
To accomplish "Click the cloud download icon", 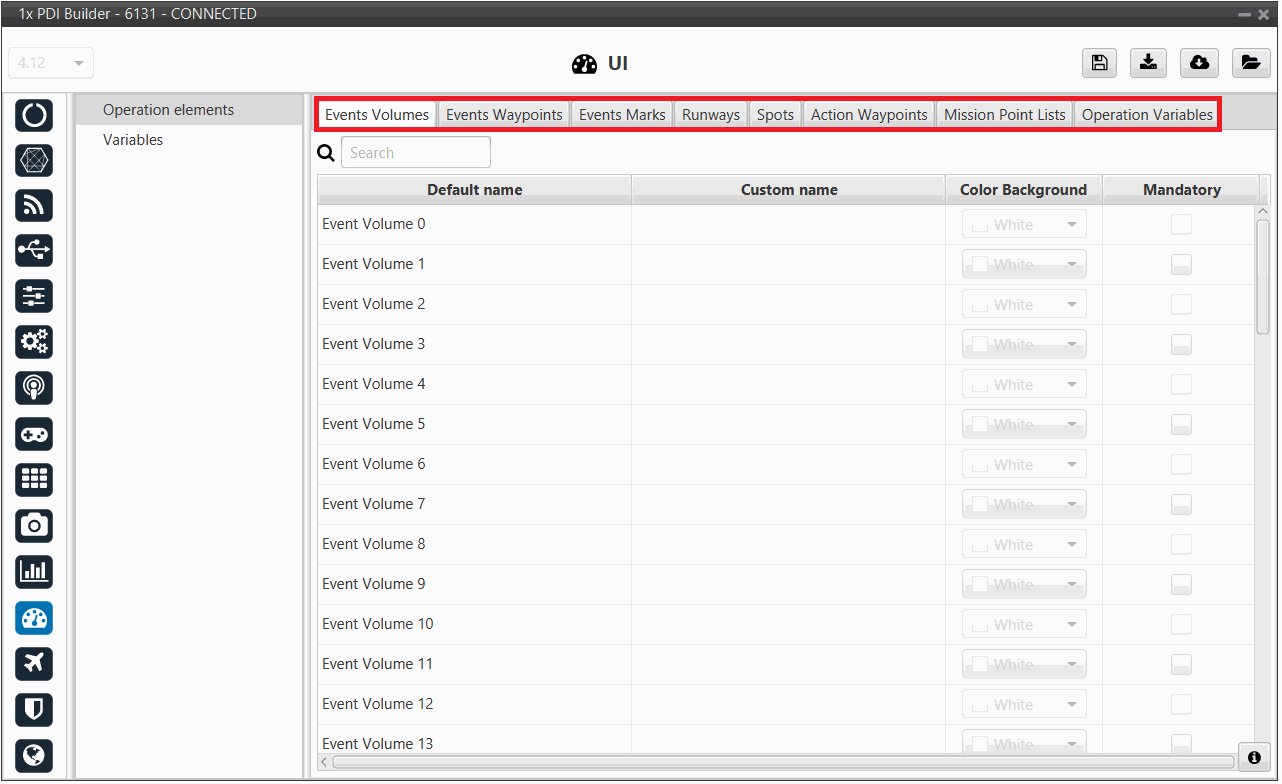I will 1199,63.
